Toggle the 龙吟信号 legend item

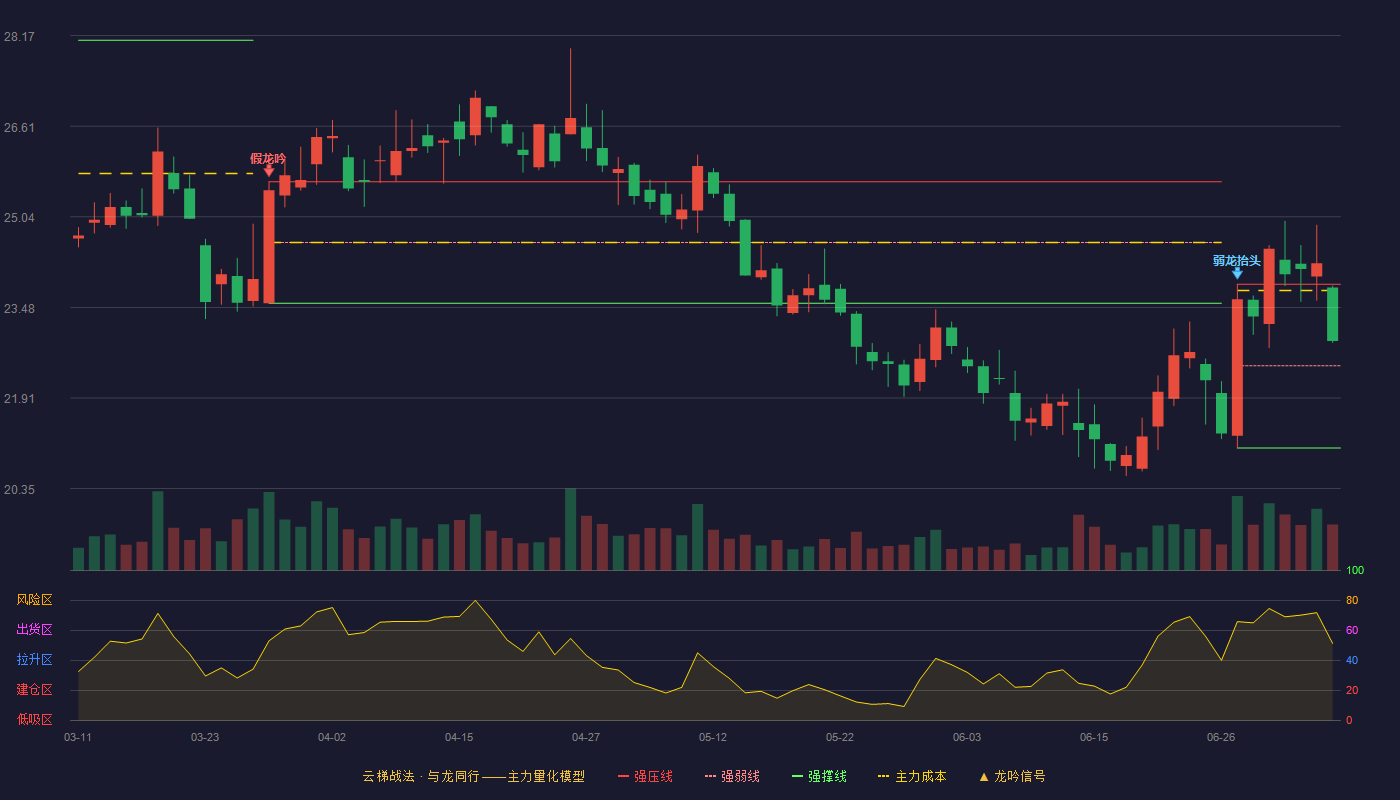1011,776
